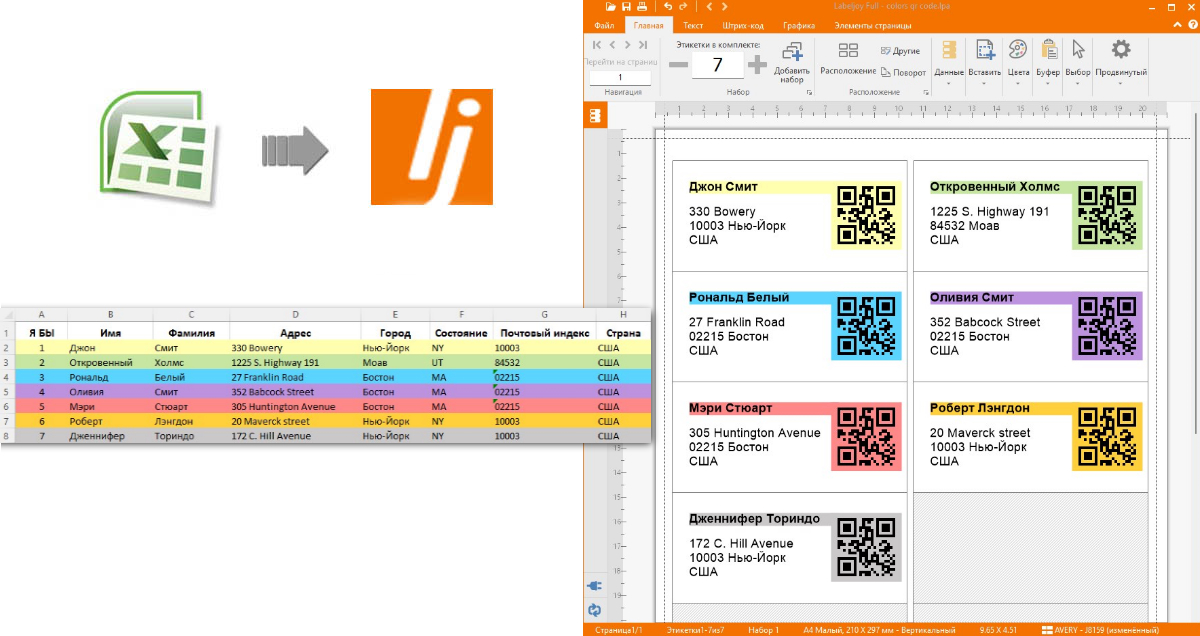Click the refresh arrows icon on left
The width and height of the screenshot is (1200, 636).
(x=595, y=608)
